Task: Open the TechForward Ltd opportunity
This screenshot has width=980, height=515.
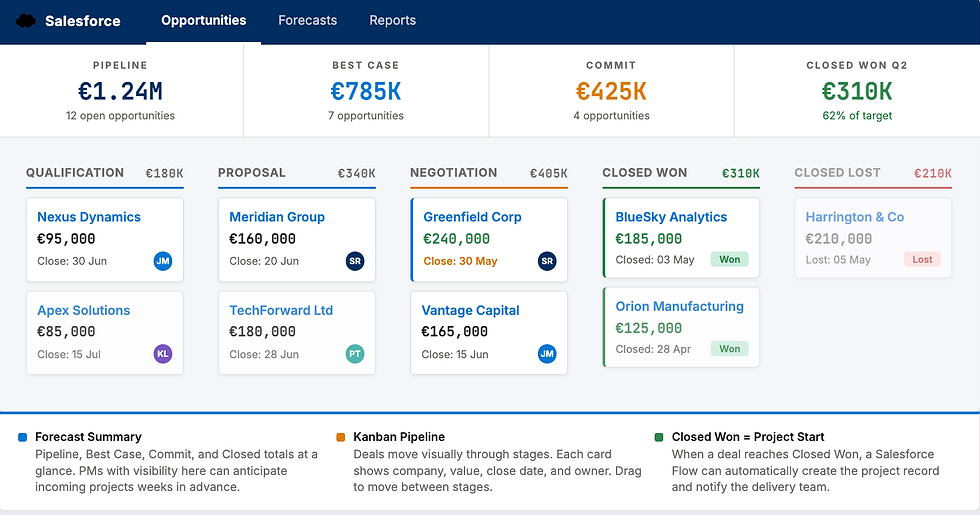Action: click(281, 310)
